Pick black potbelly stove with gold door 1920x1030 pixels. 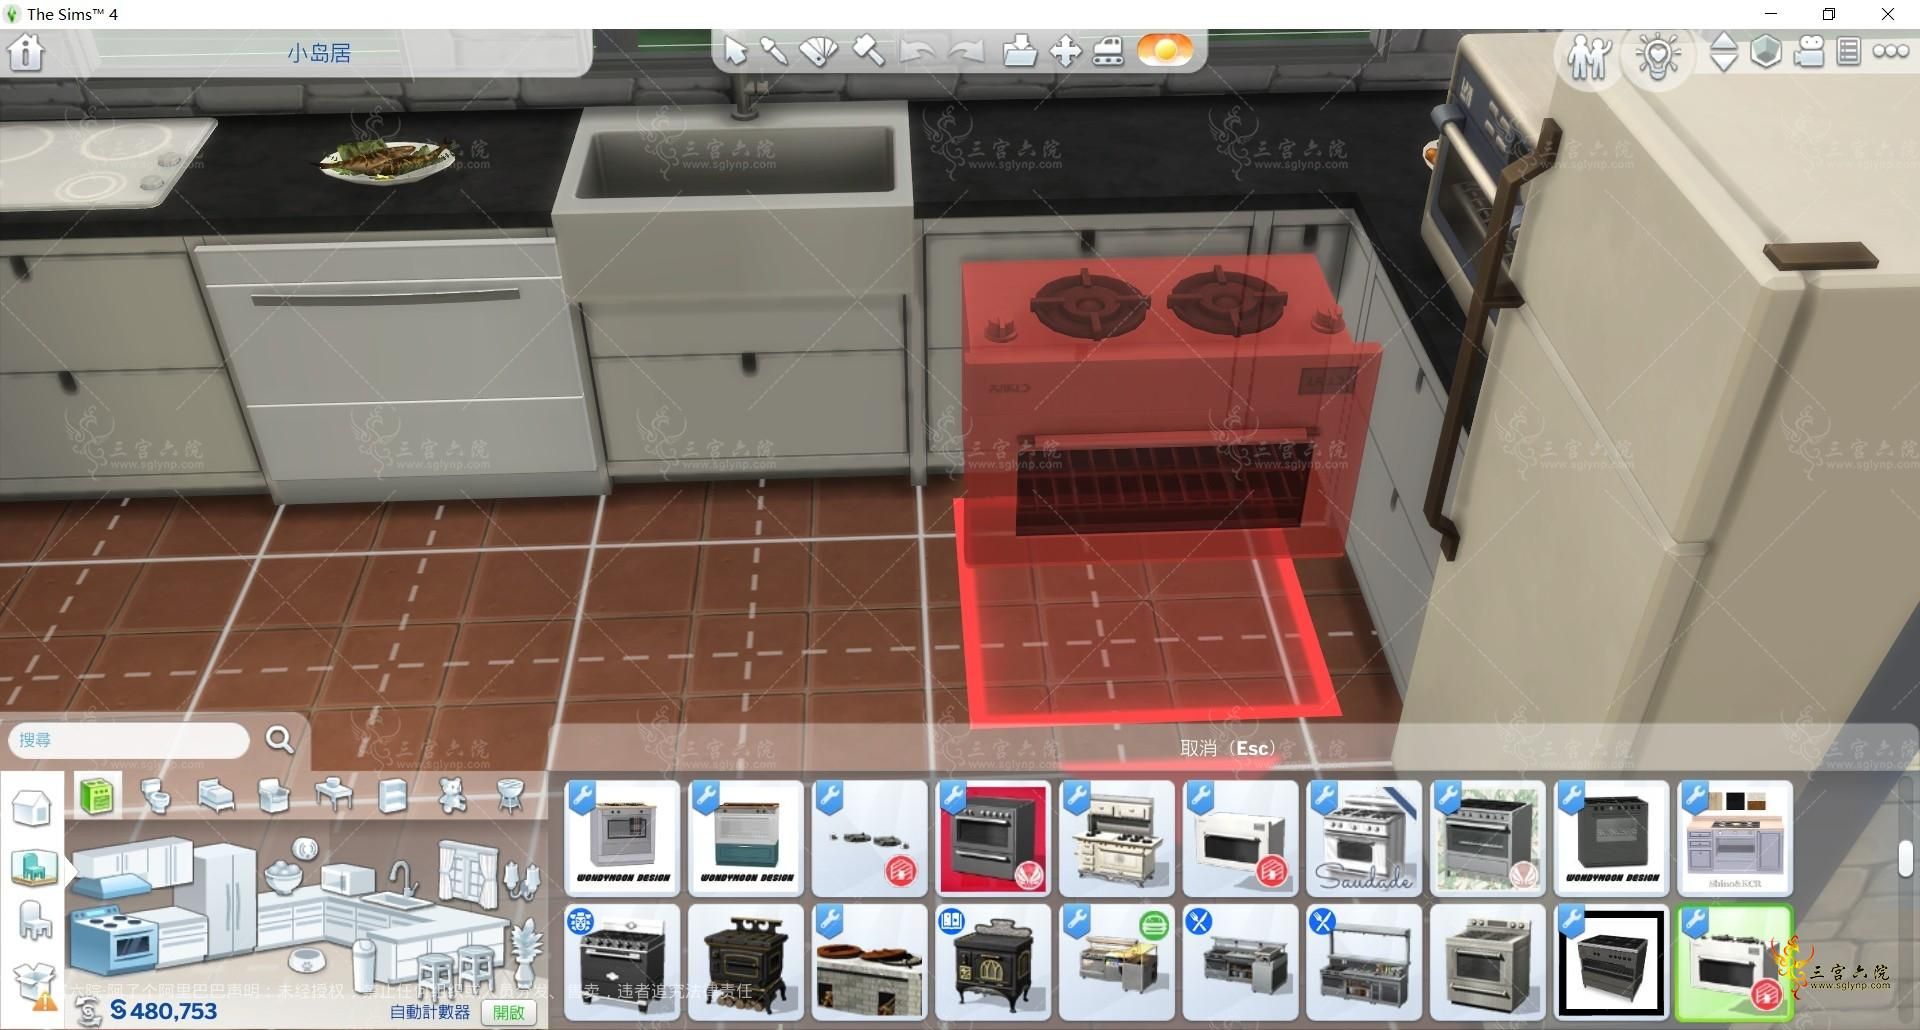coord(993,962)
